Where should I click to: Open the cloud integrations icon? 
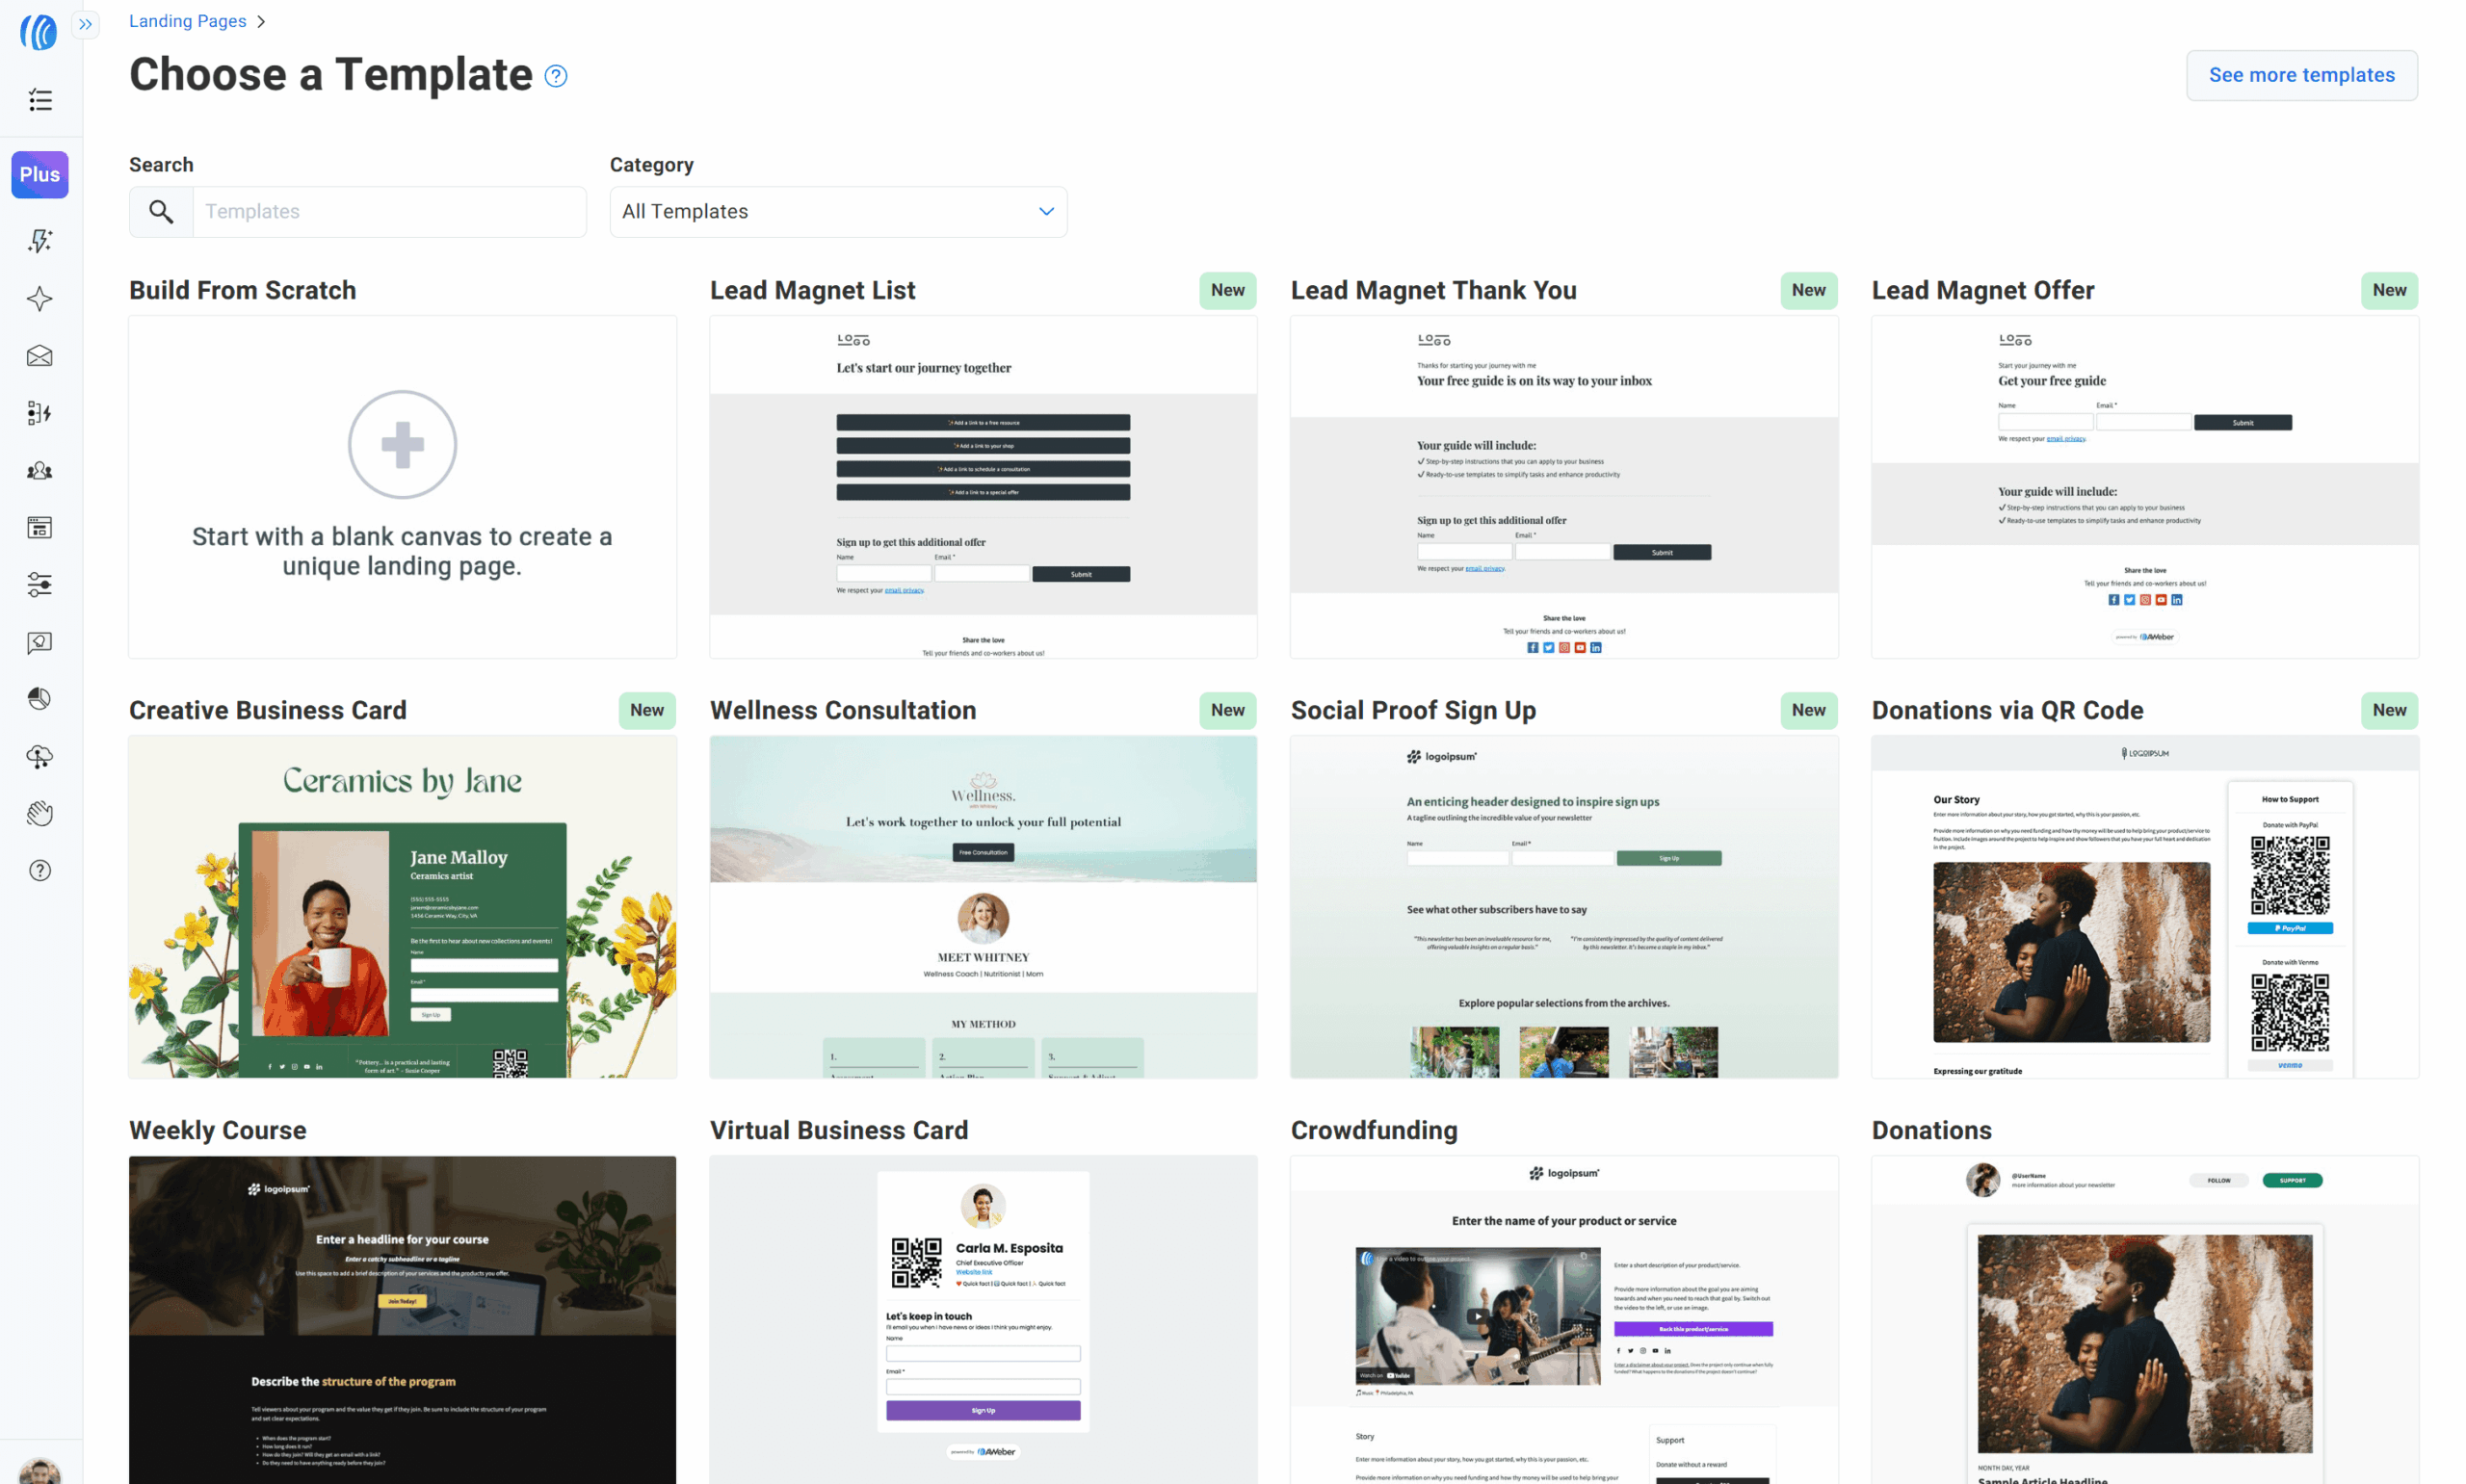pyautogui.click(x=40, y=757)
